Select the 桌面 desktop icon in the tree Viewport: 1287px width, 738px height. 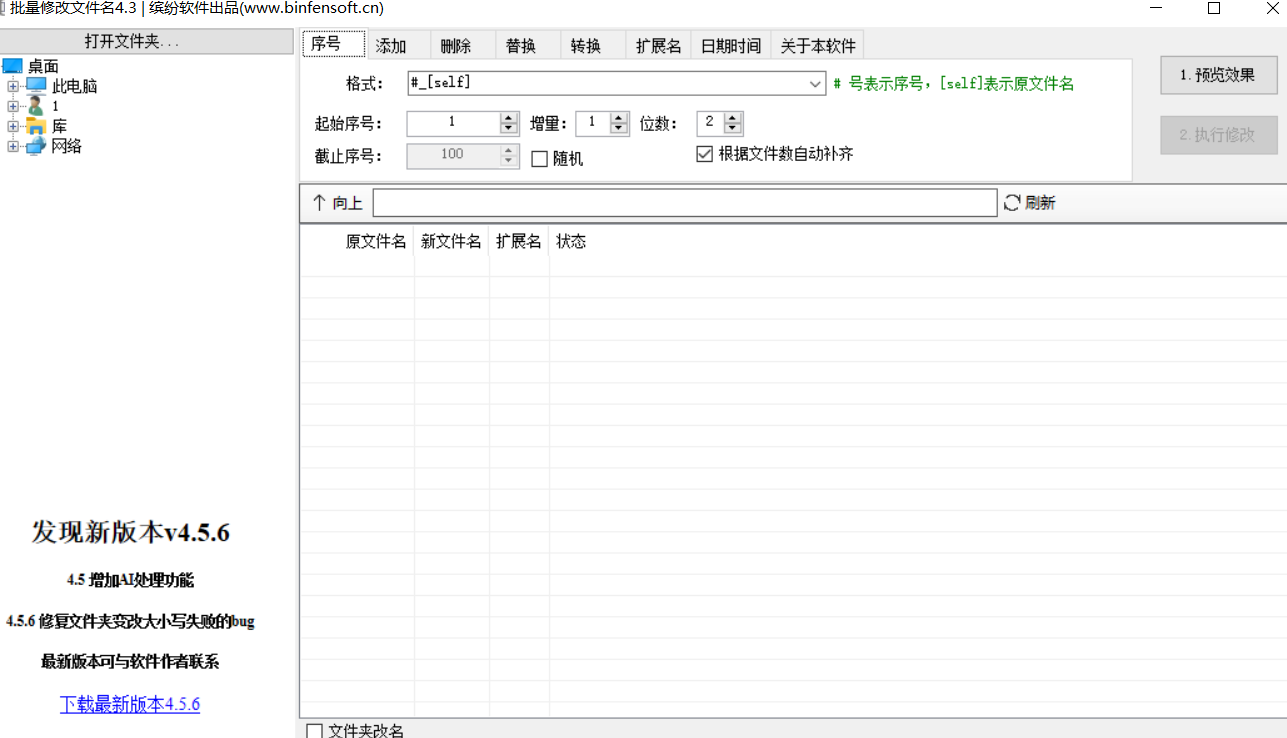pos(12,65)
